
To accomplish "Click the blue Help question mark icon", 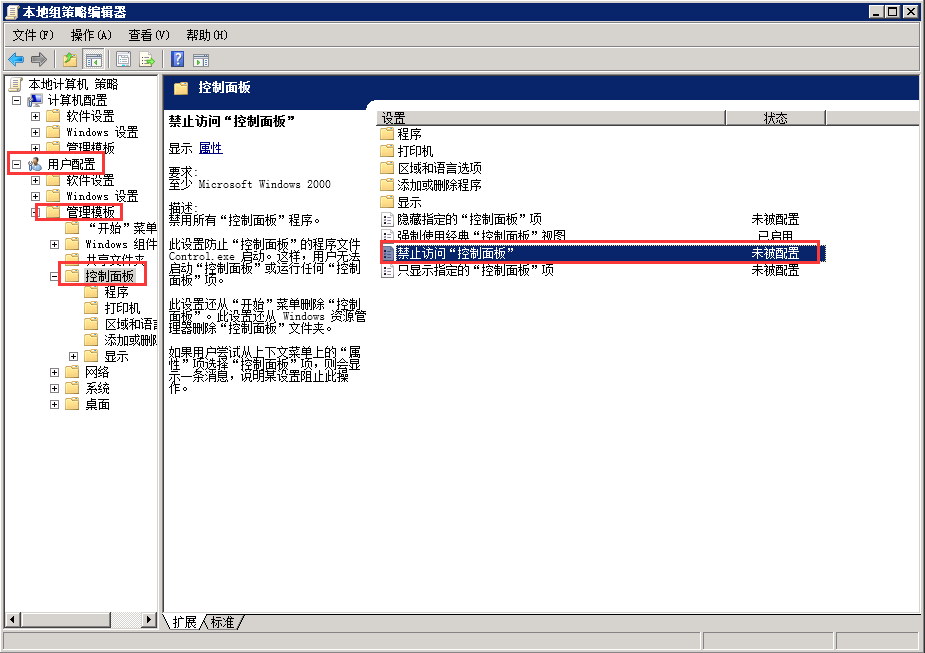I will tap(177, 60).
